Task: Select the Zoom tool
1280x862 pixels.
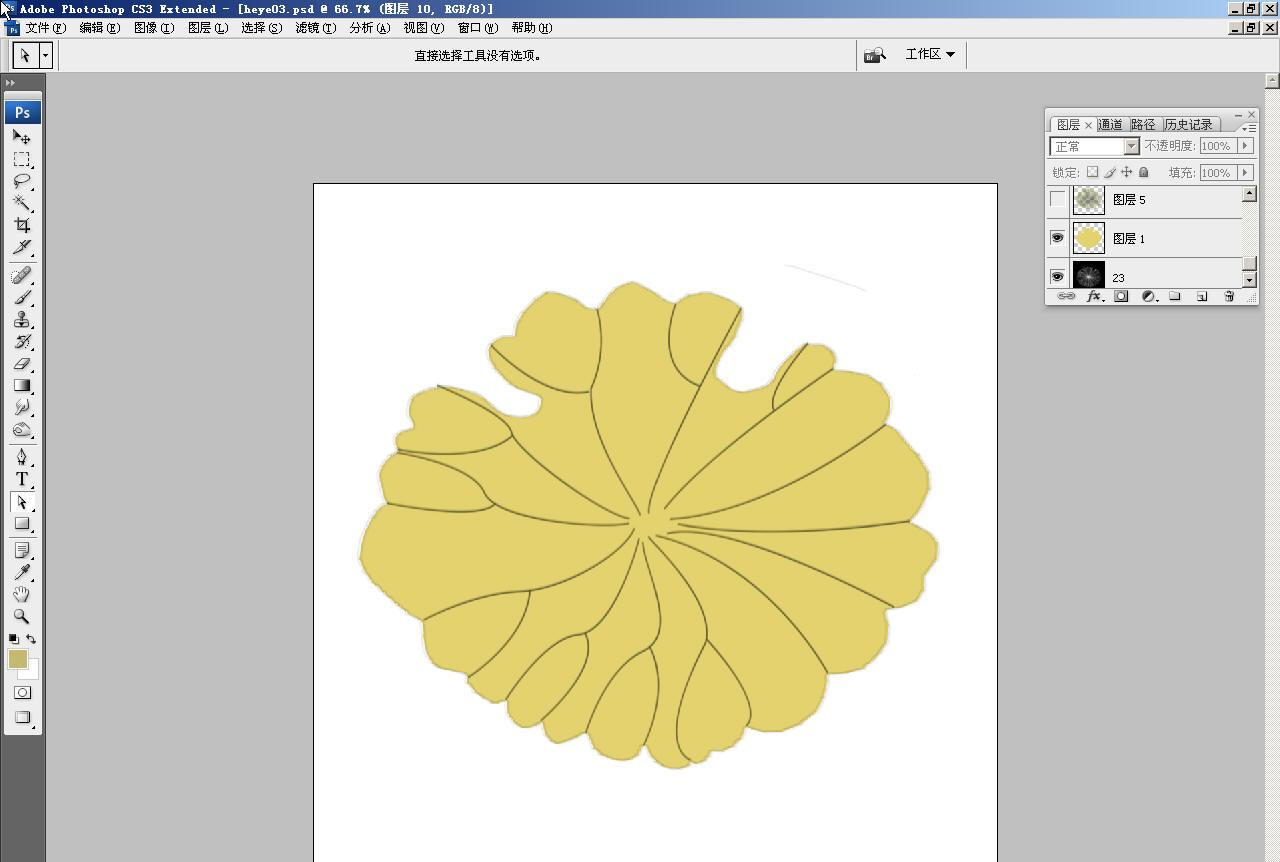Action: pos(22,617)
